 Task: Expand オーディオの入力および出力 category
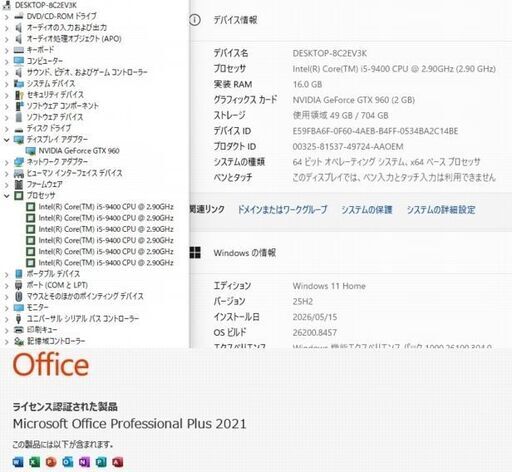[6, 28]
